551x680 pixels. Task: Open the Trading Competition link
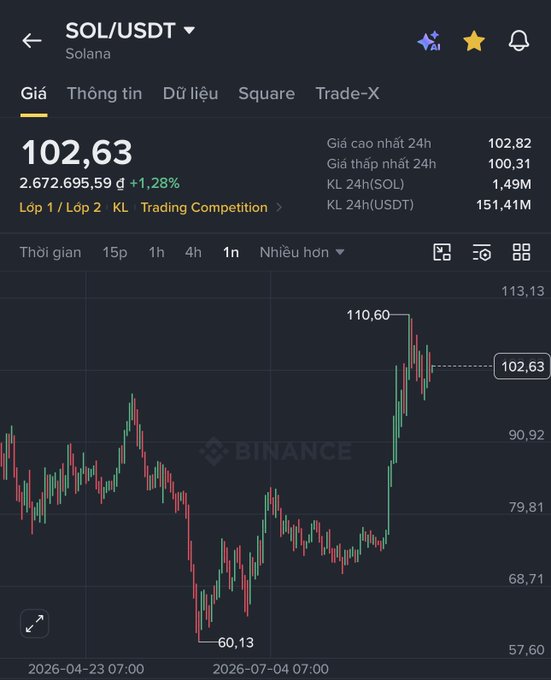coord(204,207)
